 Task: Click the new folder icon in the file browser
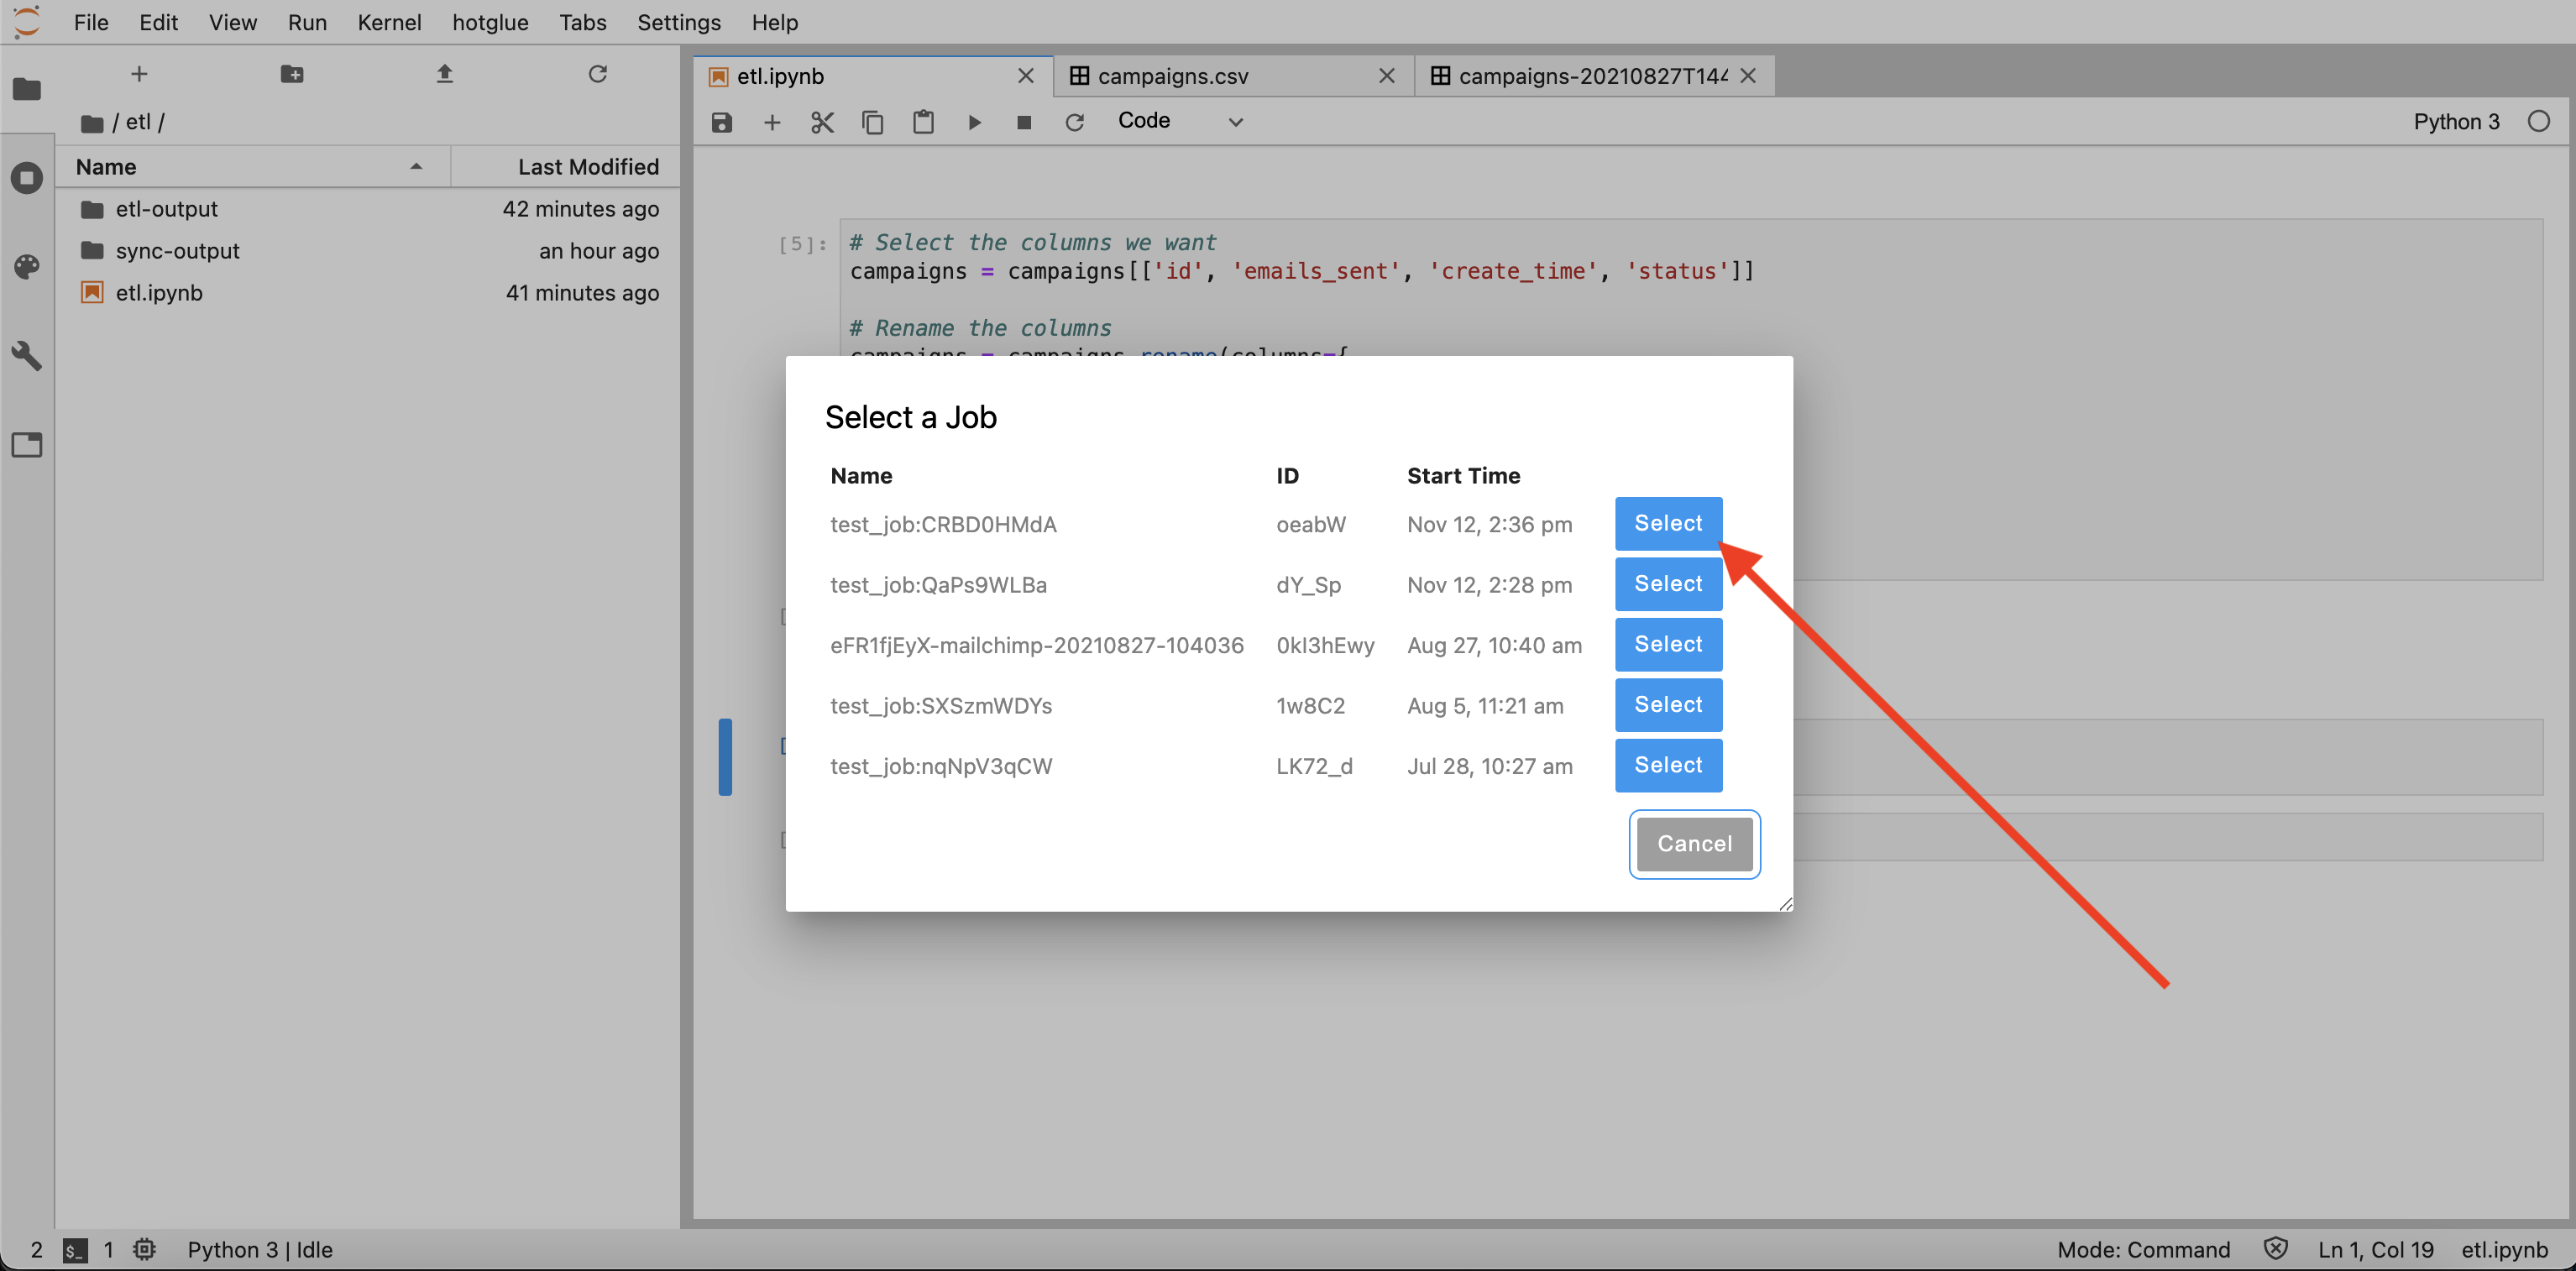[292, 74]
